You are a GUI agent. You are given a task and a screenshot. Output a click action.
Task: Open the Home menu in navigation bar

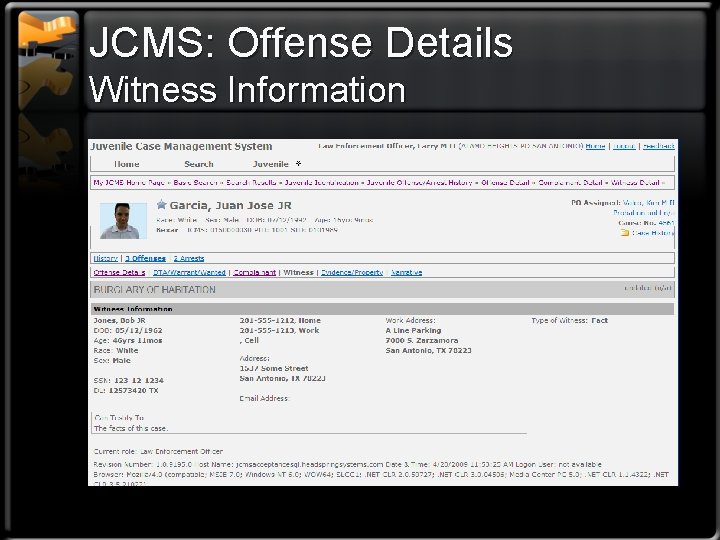coord(126,164)
